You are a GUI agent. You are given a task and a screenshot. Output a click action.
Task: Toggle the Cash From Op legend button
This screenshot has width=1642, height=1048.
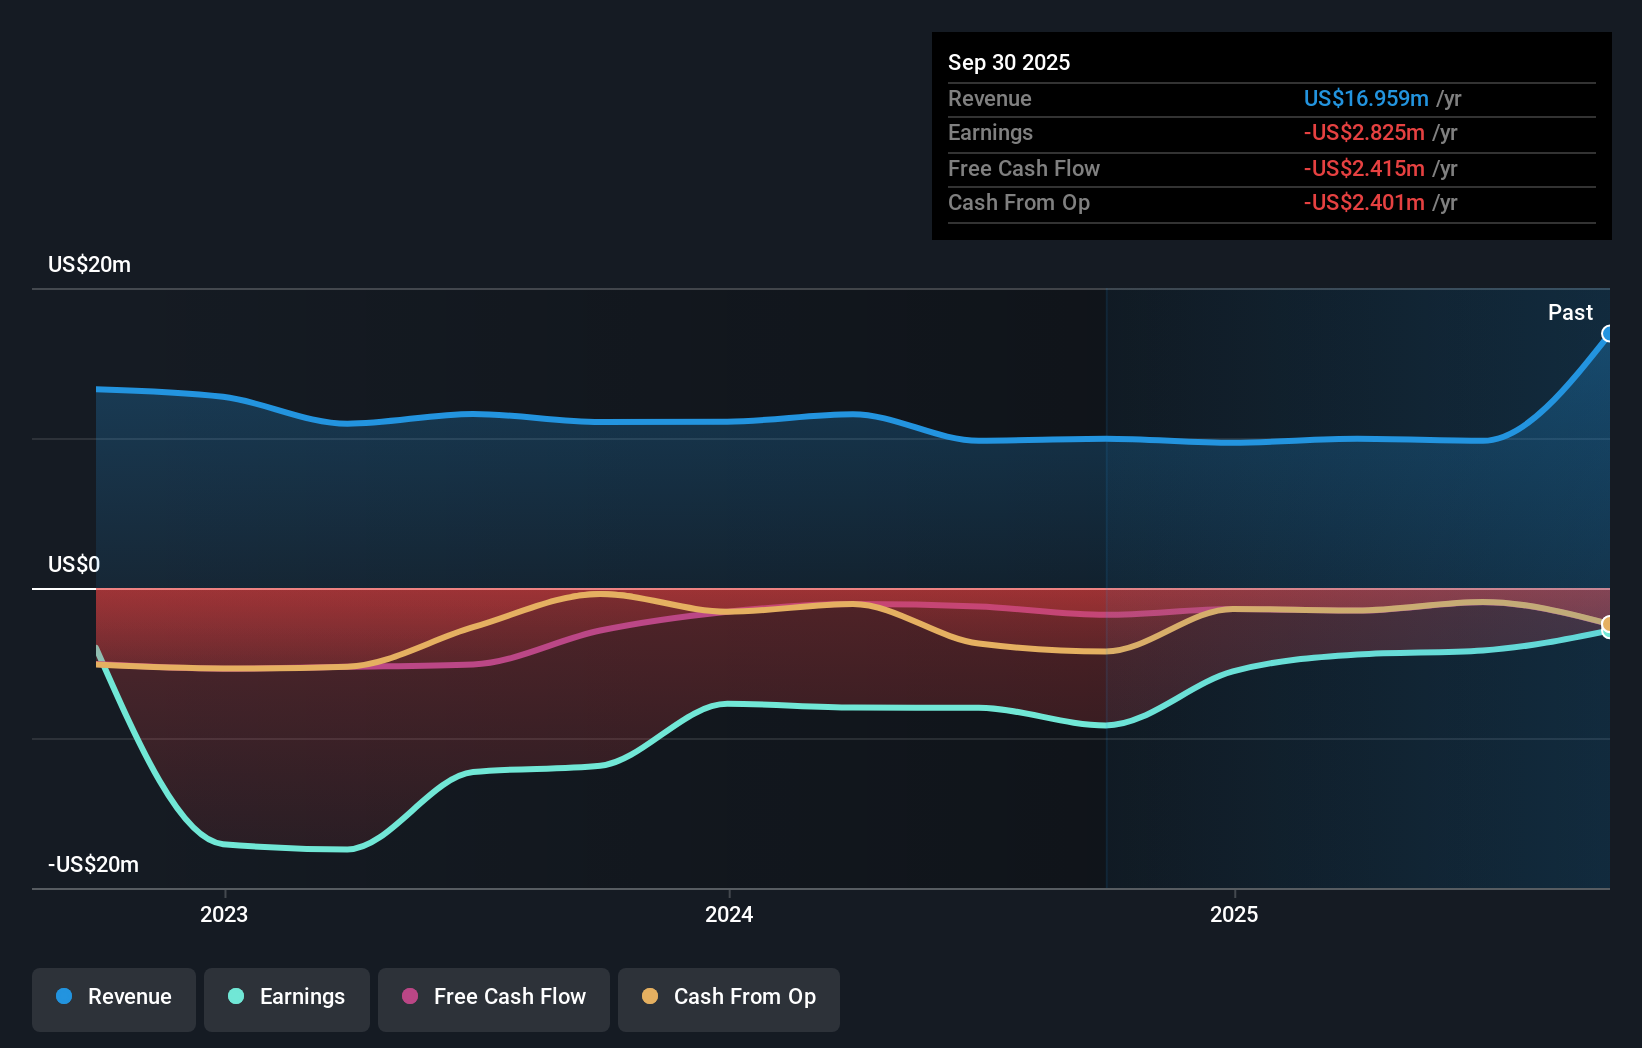pyautogui.click(x=729, y=998)
